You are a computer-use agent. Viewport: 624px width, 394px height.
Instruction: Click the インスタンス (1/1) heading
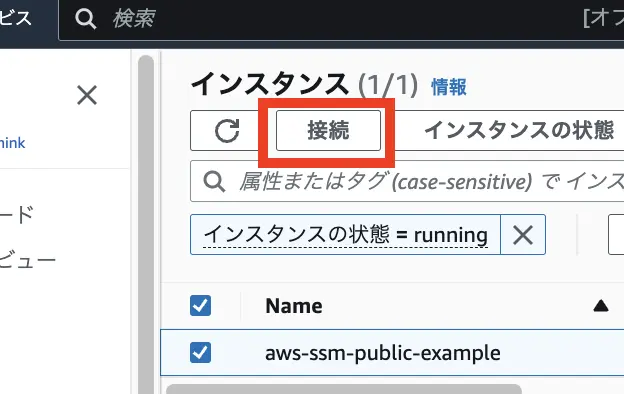pyautogui.click(x=304, y=84)
